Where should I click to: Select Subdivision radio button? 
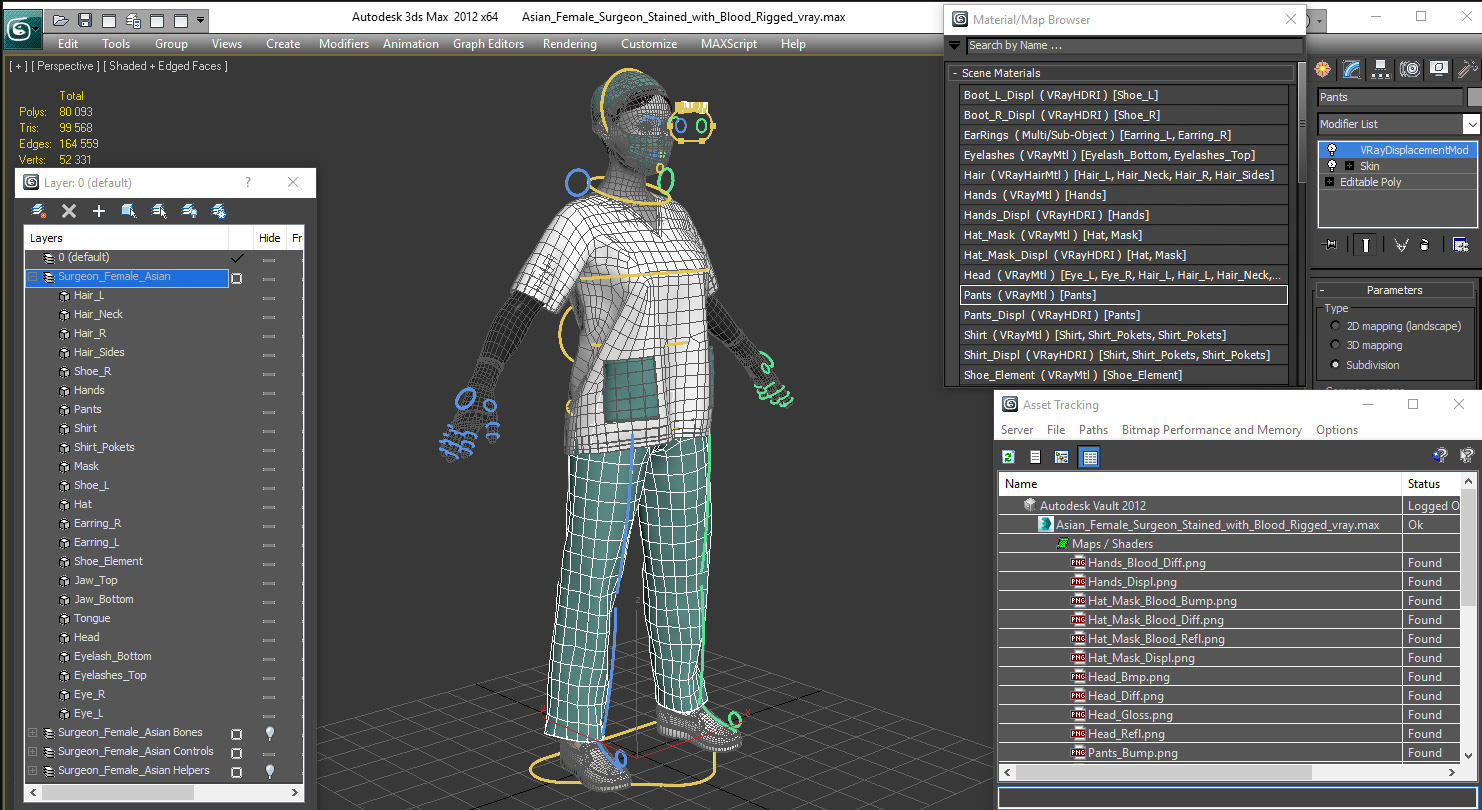click(x=1335, y=365)
